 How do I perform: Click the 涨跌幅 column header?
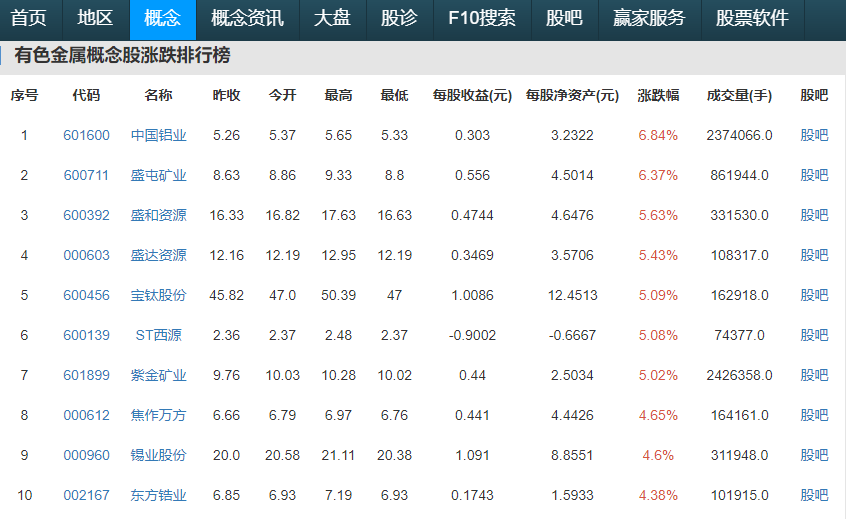[x=658, y=95]
